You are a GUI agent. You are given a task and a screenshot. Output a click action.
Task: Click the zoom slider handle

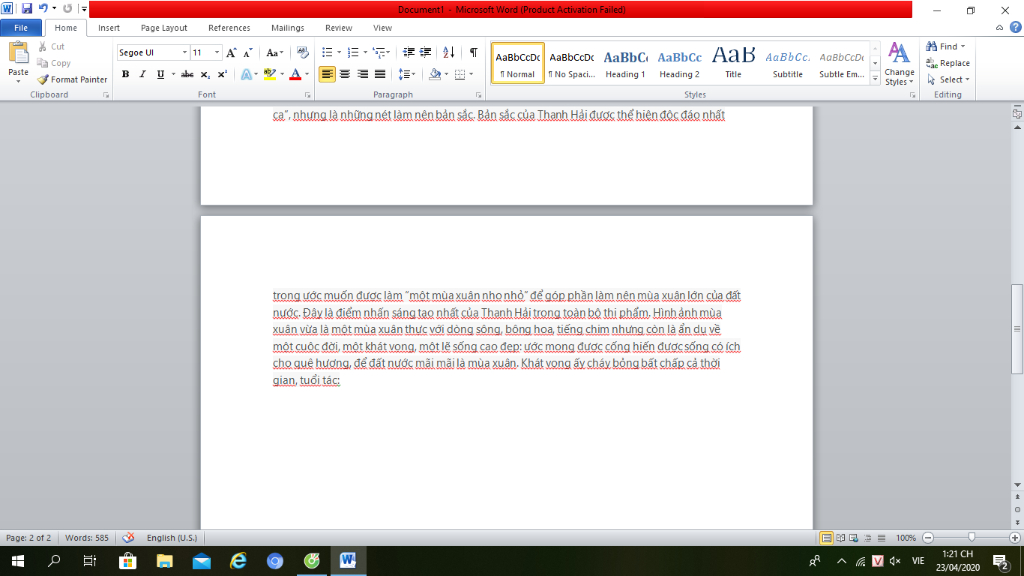972,537
